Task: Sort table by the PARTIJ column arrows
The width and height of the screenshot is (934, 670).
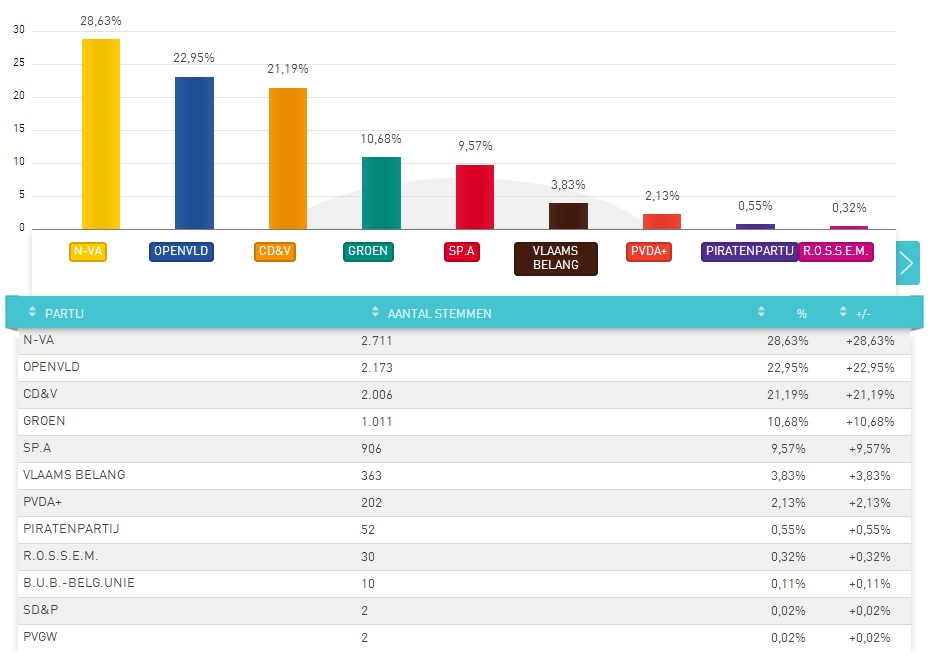Action: pos(32,311)
